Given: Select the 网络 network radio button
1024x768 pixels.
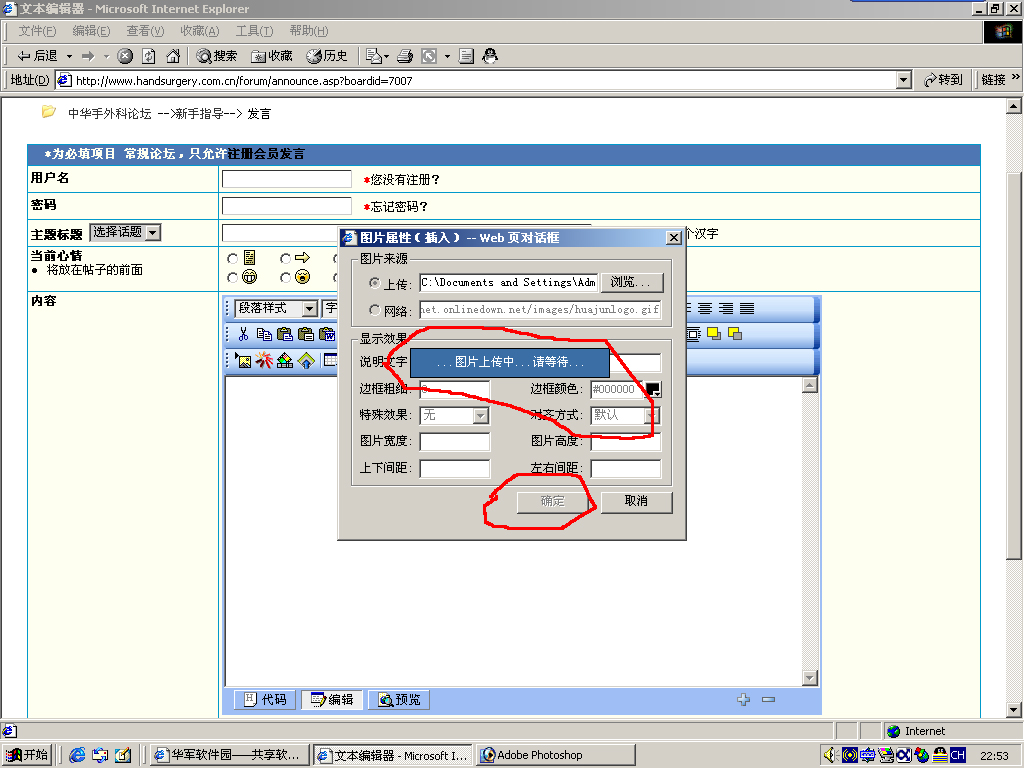Looking at the screenshot, I should (x=375, y=310).
